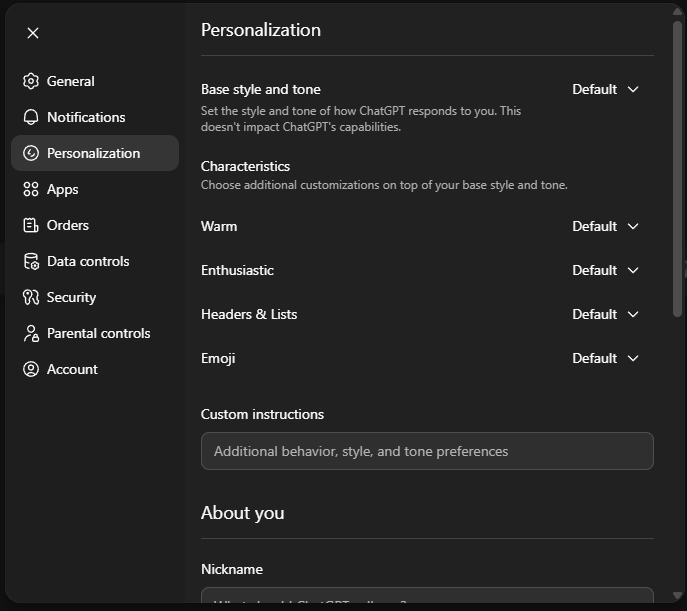The height and width of the screenshot is (611, 687).
Task: Click the Account profile icon
Action: [31, 369]
